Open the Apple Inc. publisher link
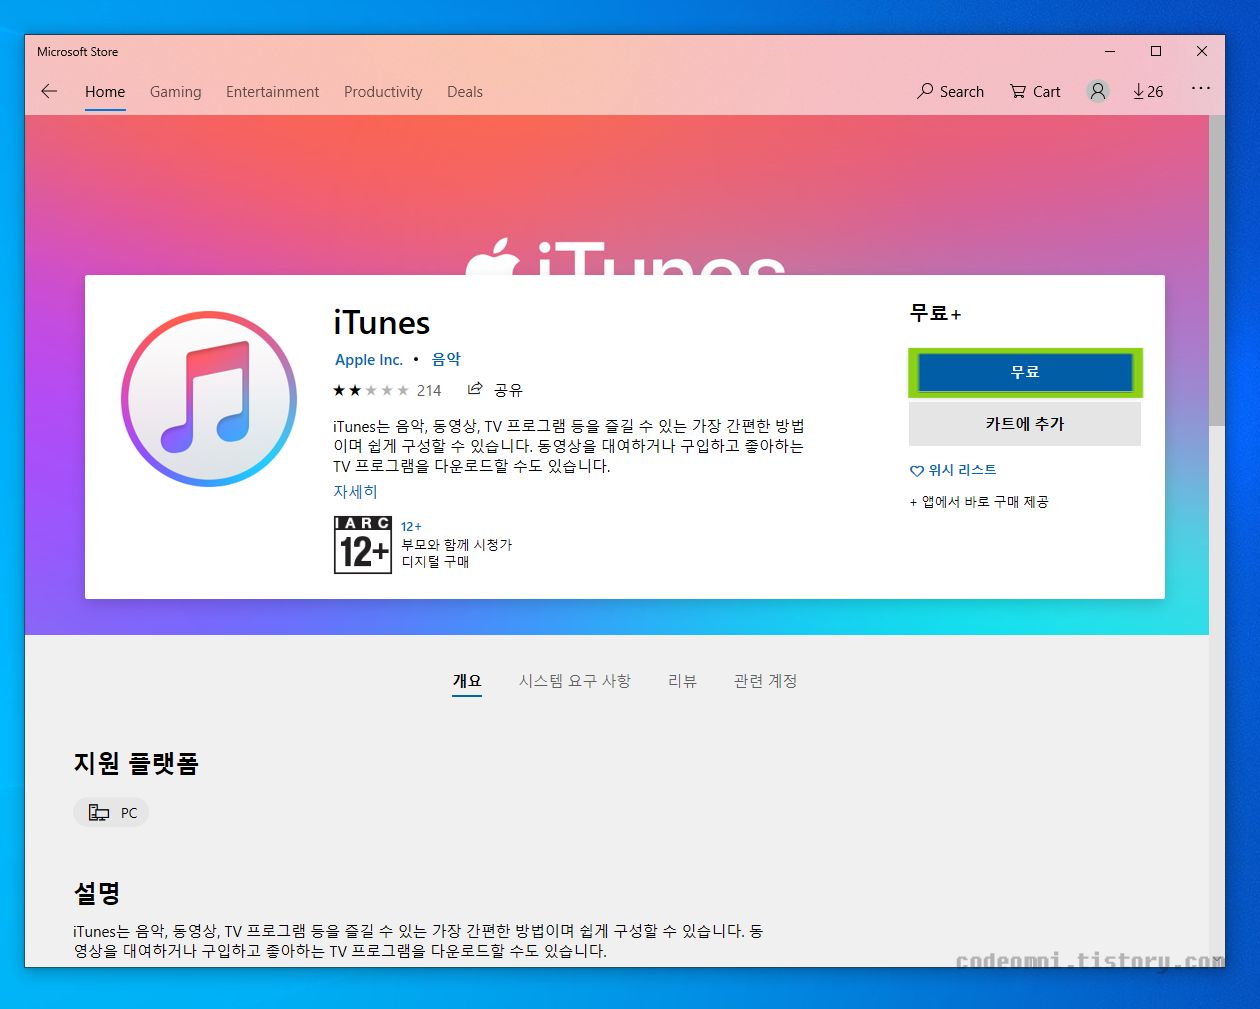The height and width of the screenshot is (1009, 1260). (369, 360)
